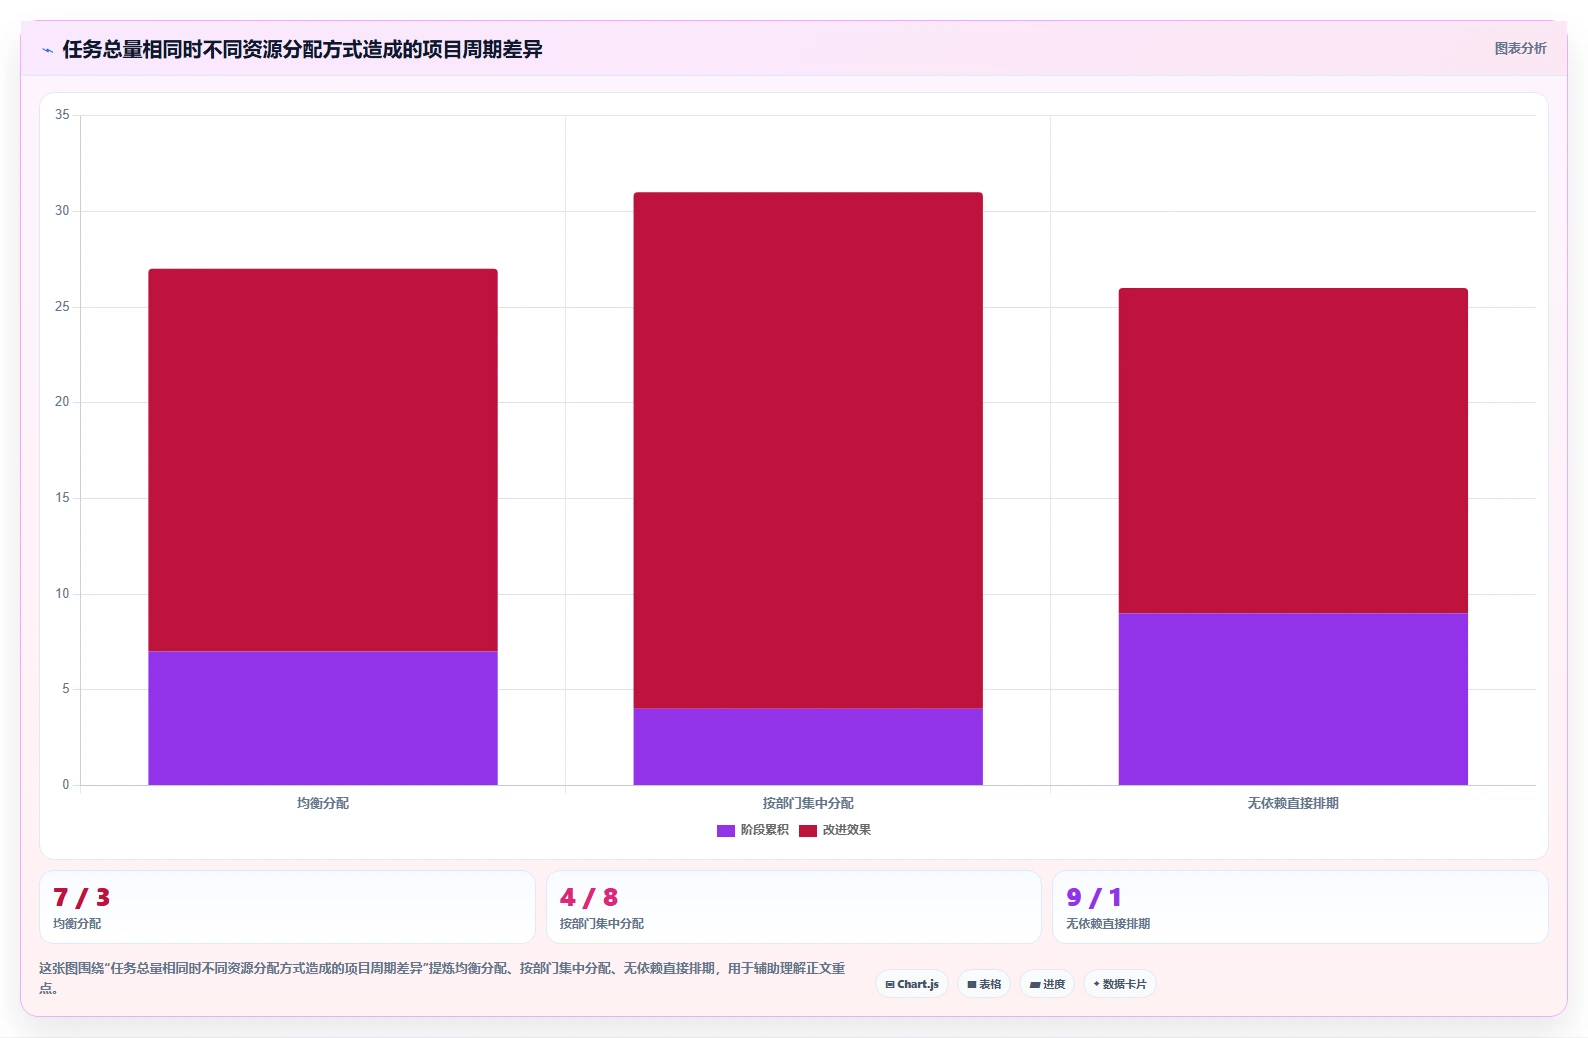
Task: Toggle the purple 阶段累积 legend swatch
Action: [726, 831]
